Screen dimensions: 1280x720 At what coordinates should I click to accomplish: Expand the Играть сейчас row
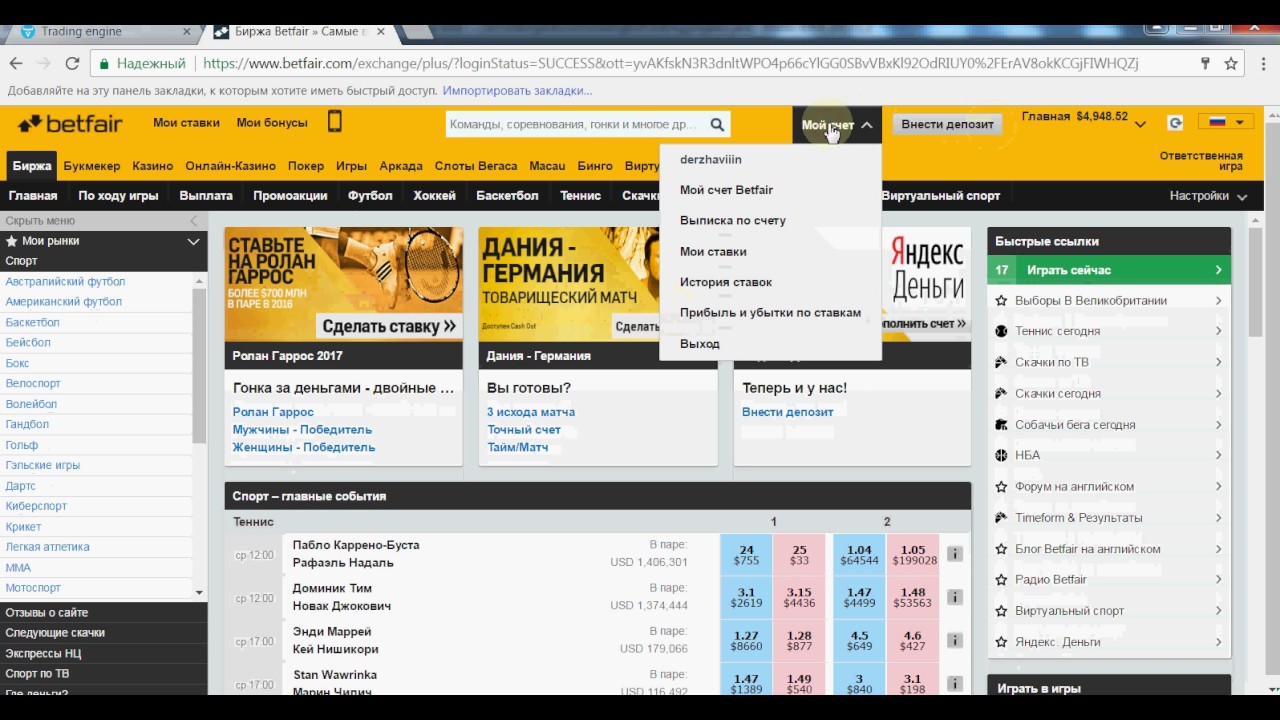click(1109, 270)
